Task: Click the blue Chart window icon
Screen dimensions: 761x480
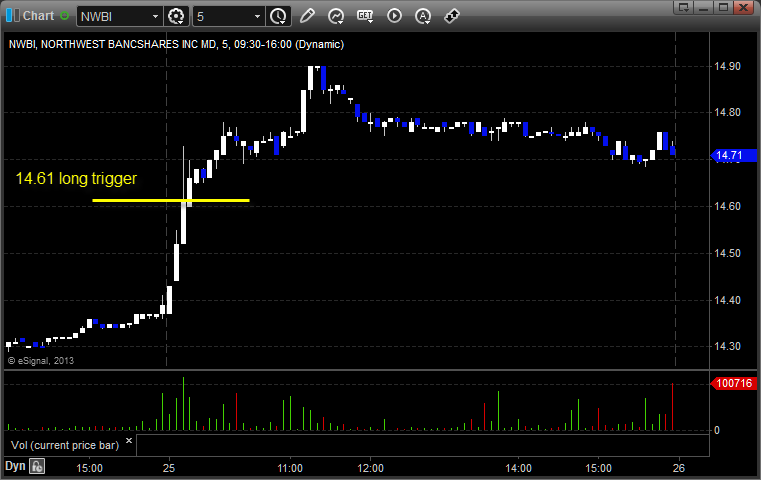Action: tap(13, 16)
